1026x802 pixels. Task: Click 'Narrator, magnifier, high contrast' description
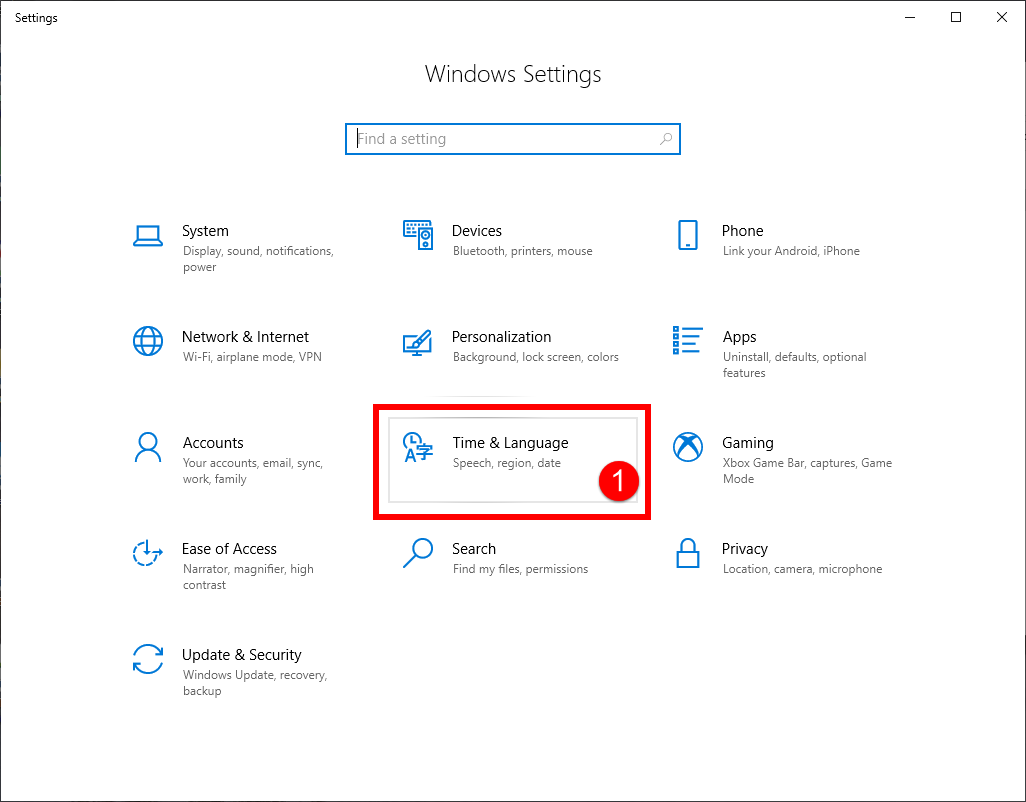(248, 577)
